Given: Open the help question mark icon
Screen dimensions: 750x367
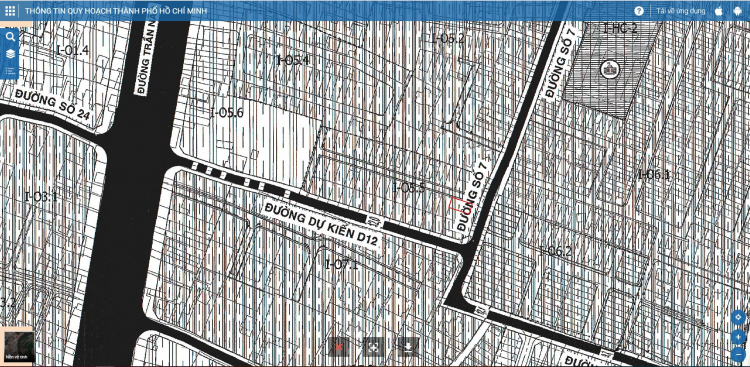Looking at the screenshot, I should (x=639, y=11).
